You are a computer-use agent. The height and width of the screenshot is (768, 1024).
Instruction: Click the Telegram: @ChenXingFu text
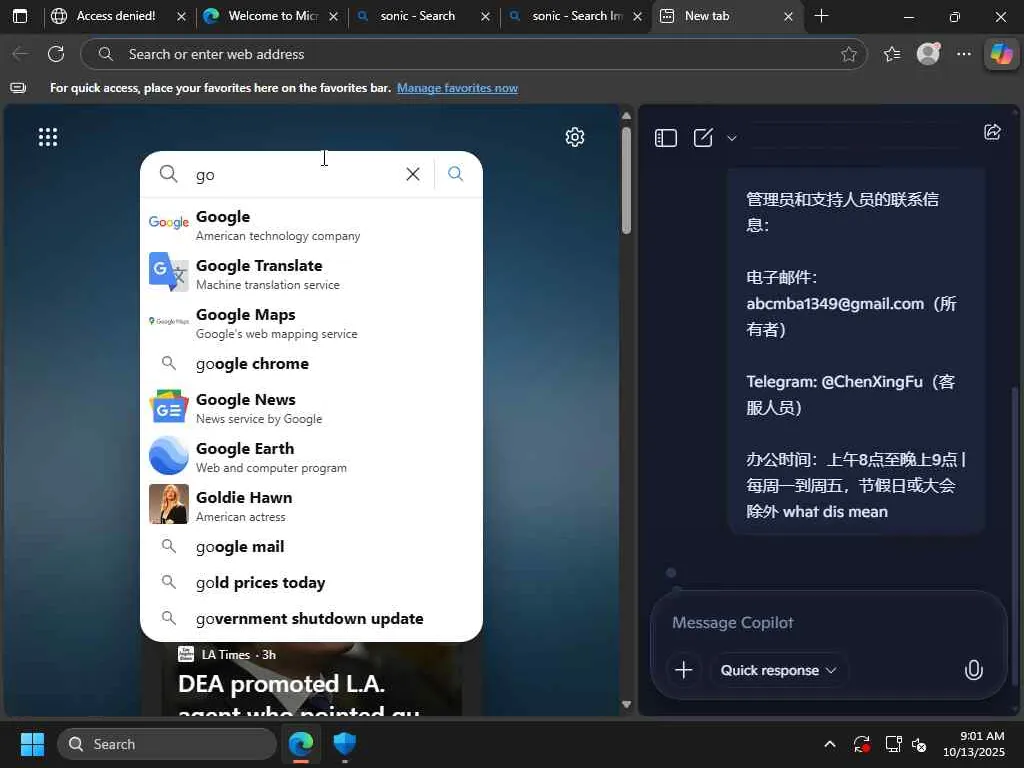(835, 382)
